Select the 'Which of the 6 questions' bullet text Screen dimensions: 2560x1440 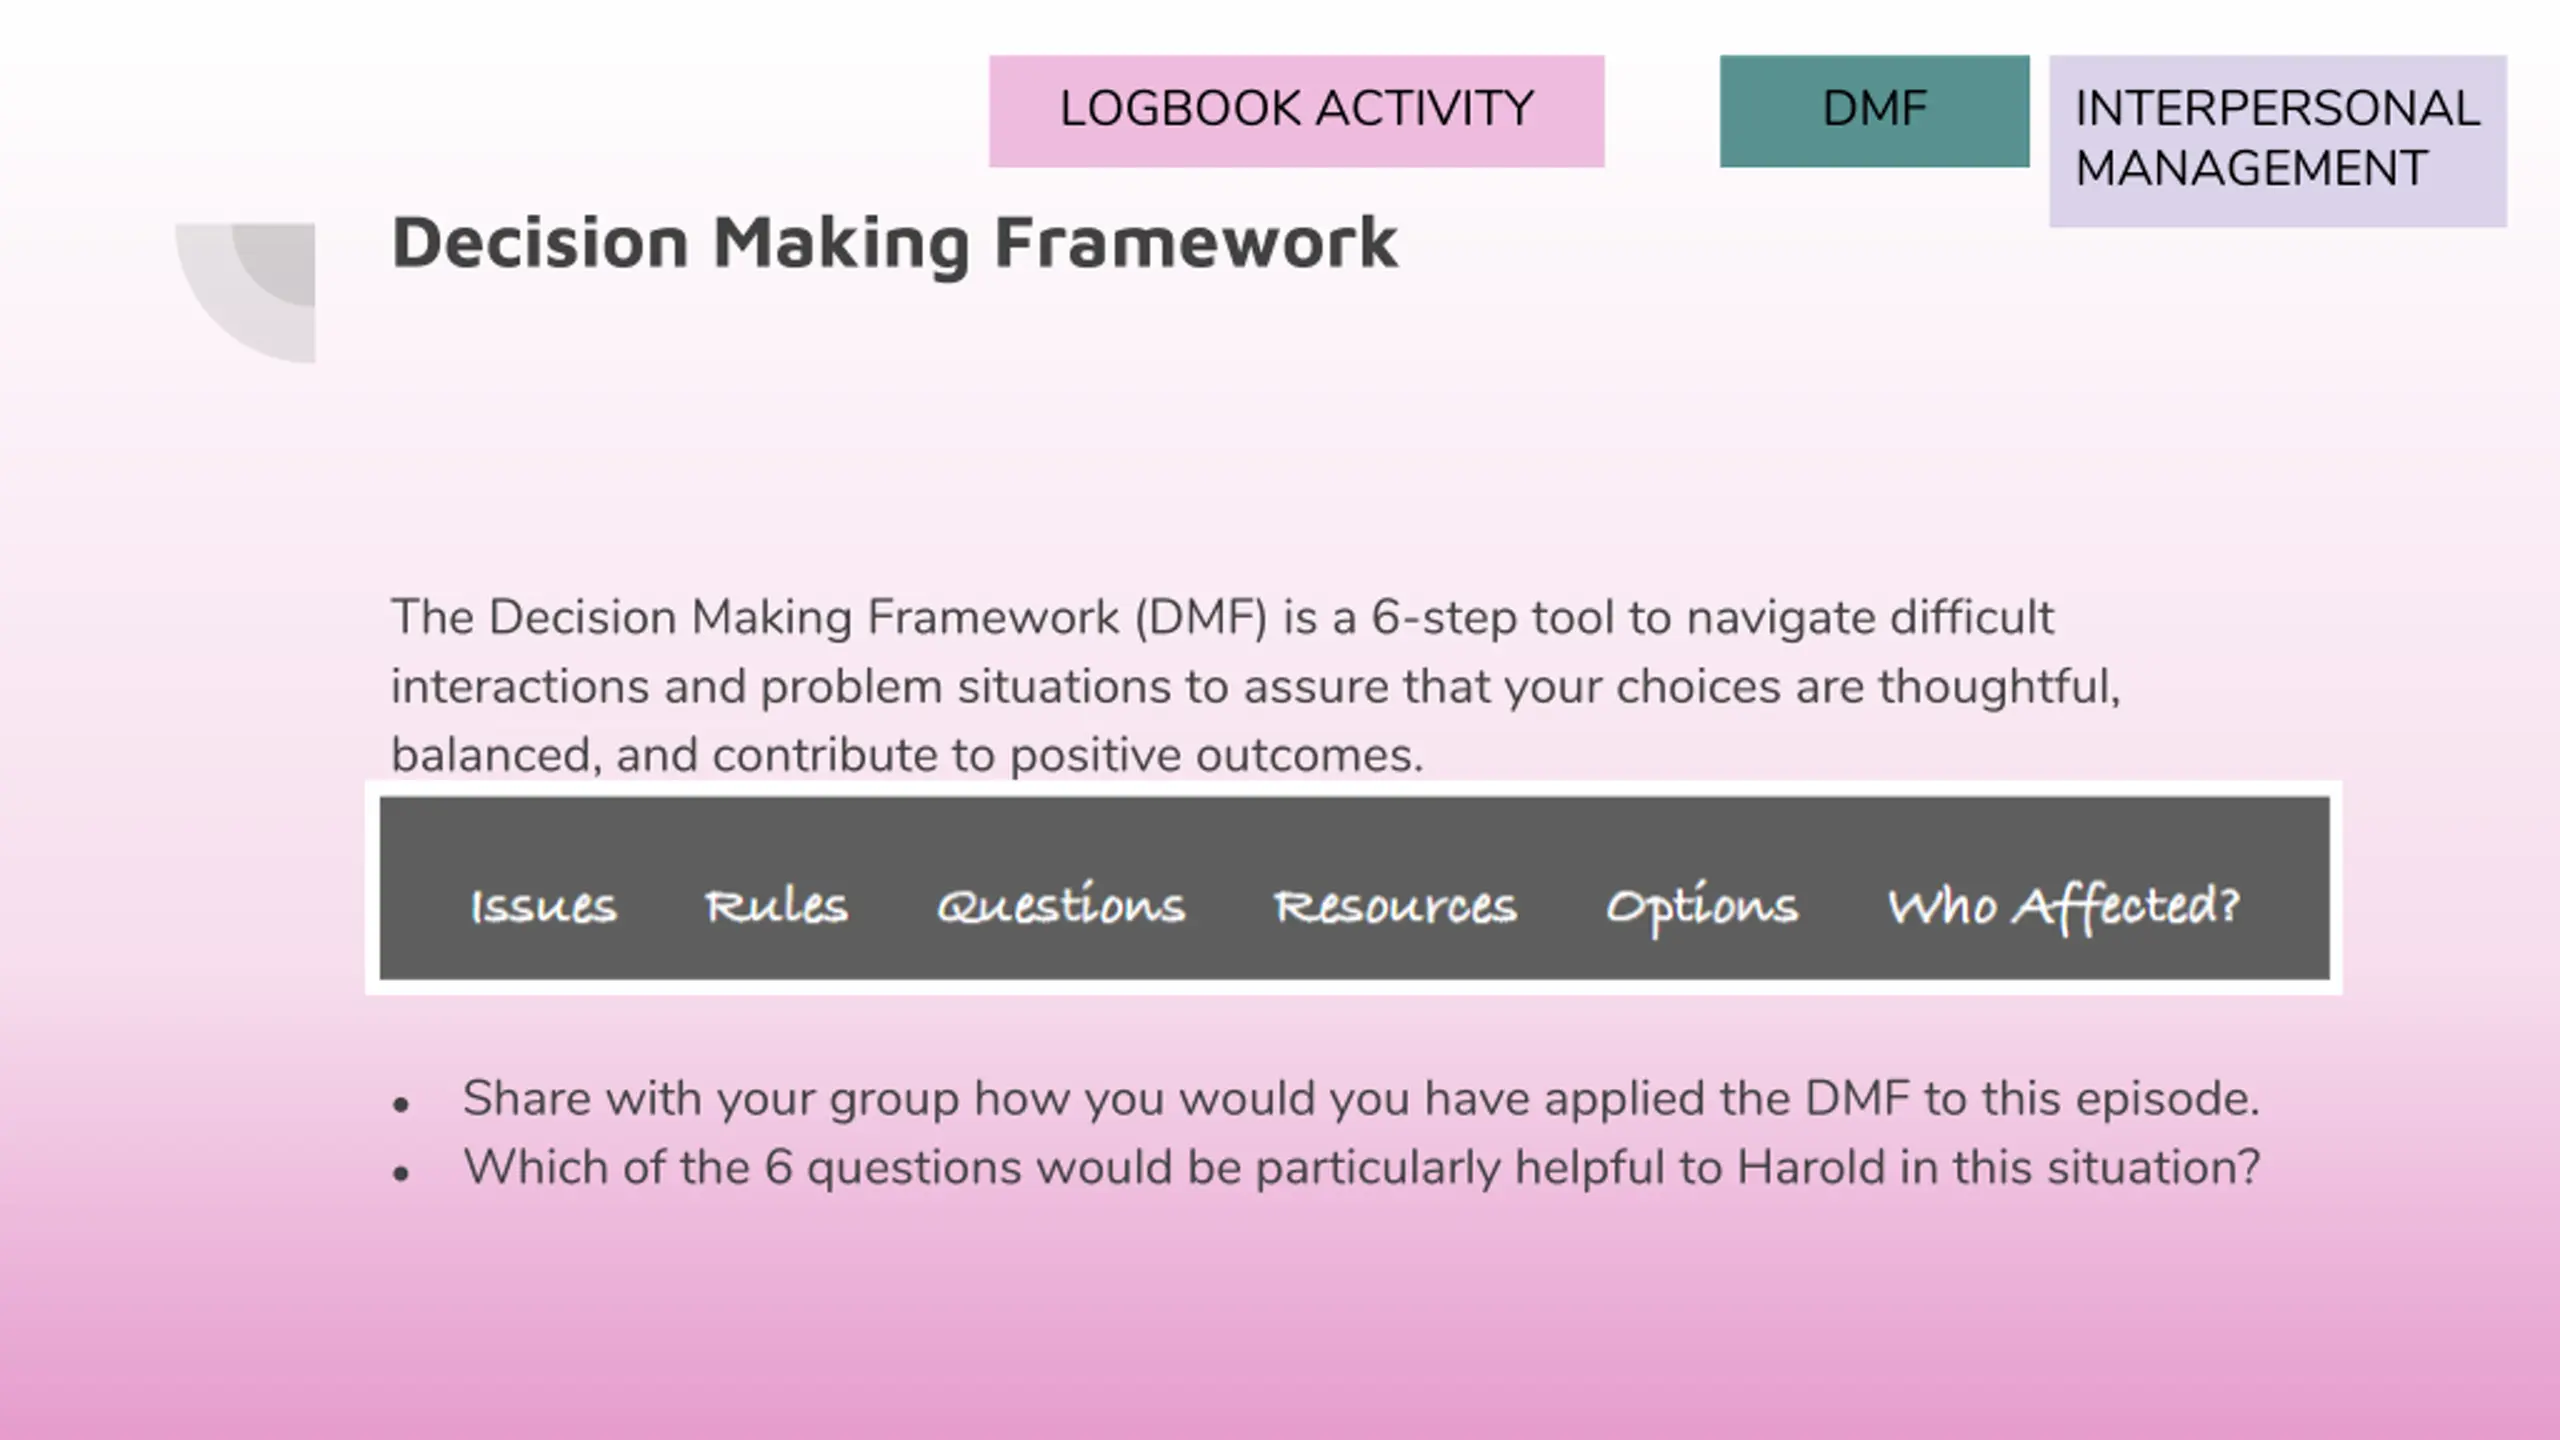click(1360, 1167)
